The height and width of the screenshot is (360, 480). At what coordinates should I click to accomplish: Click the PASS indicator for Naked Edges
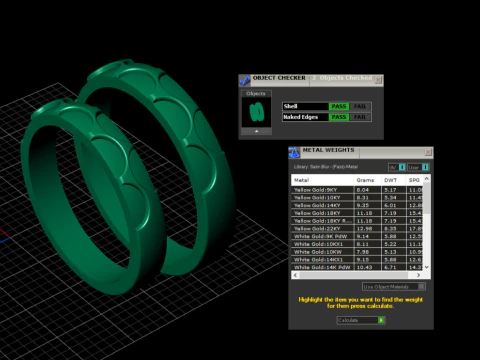(339, 117)
